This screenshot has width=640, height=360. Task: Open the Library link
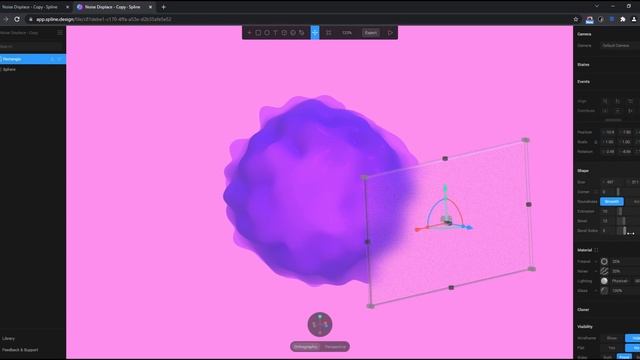pos(8,338)
